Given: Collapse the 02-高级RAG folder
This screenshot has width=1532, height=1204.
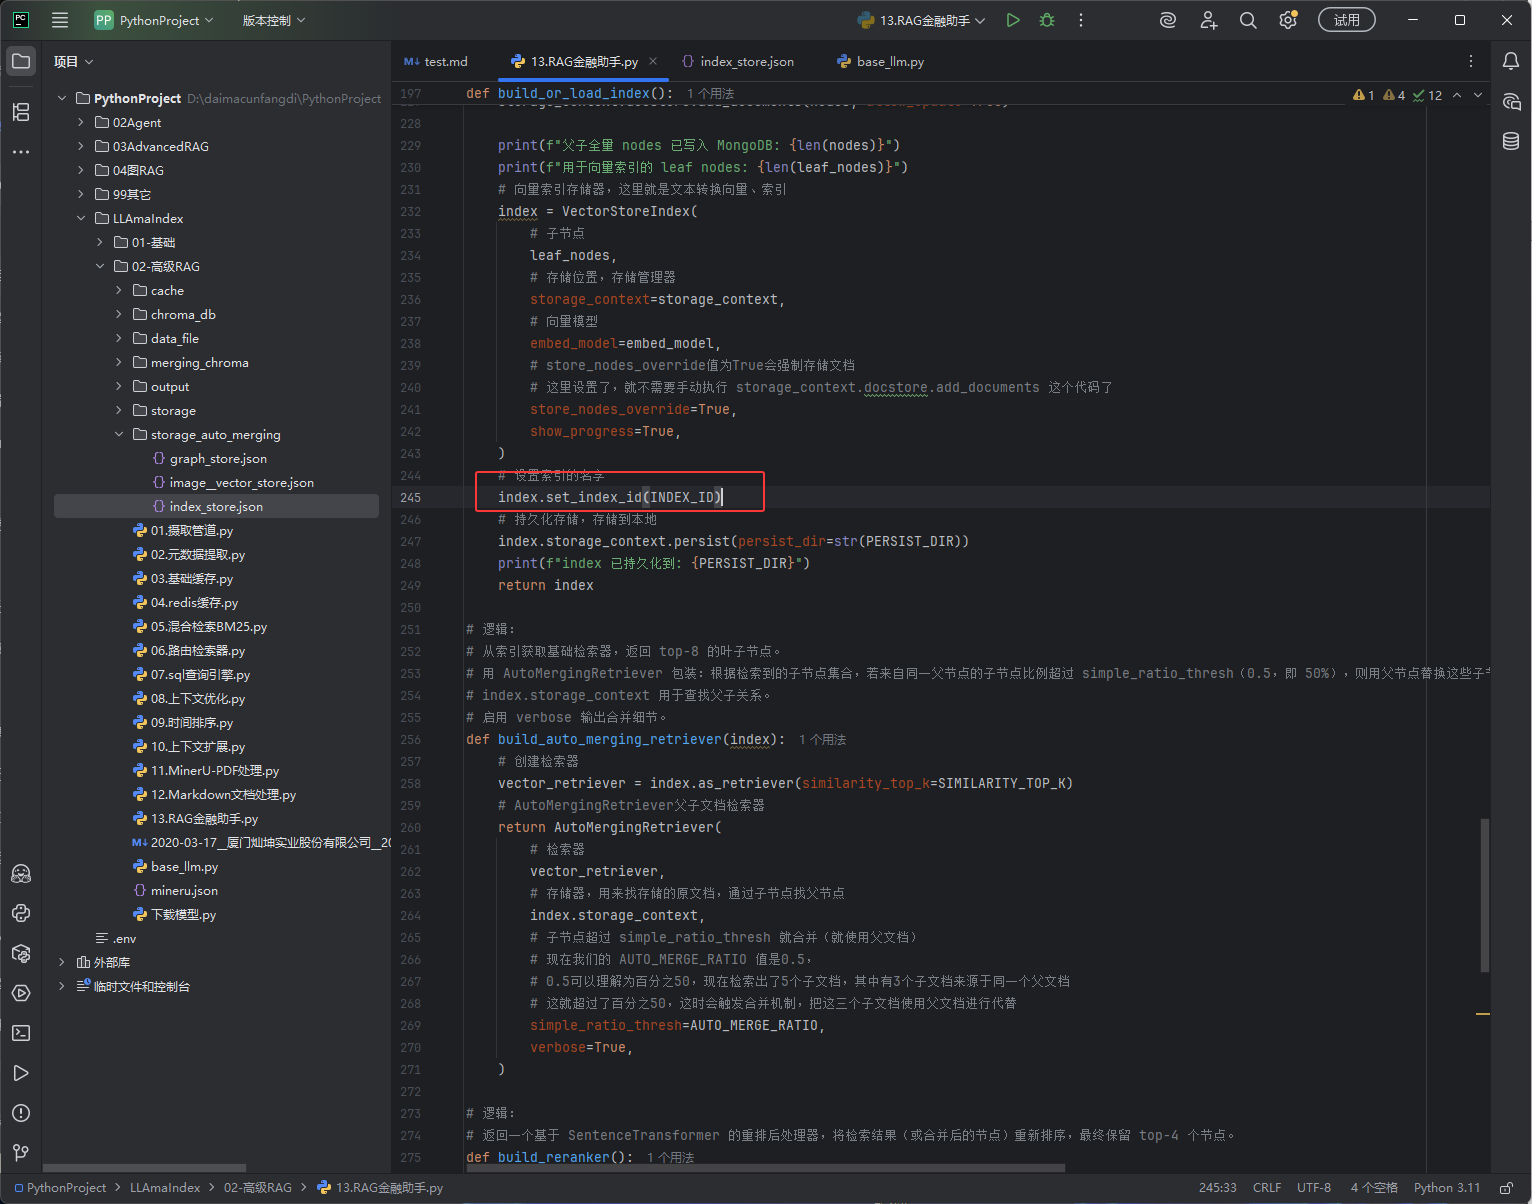Looking at the screenshot, I should (x=100, y=266).
